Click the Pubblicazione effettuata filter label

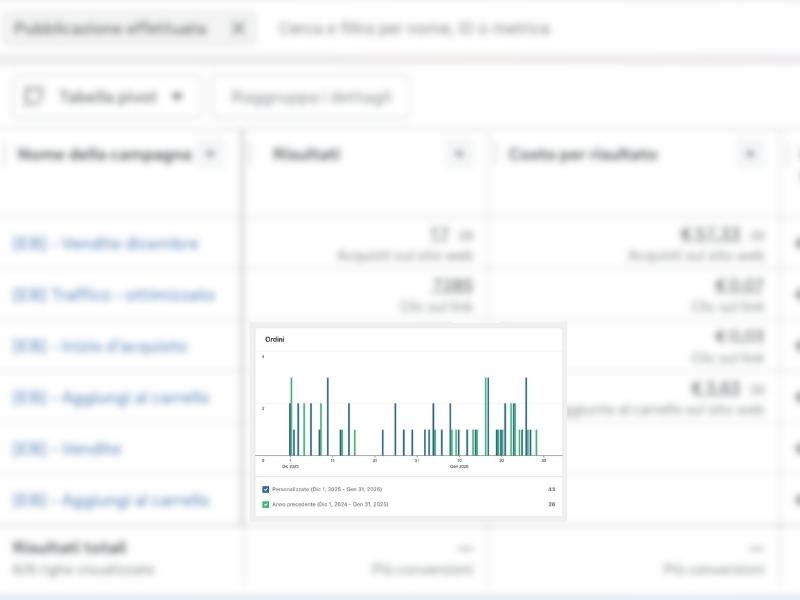tap(110, 29)
